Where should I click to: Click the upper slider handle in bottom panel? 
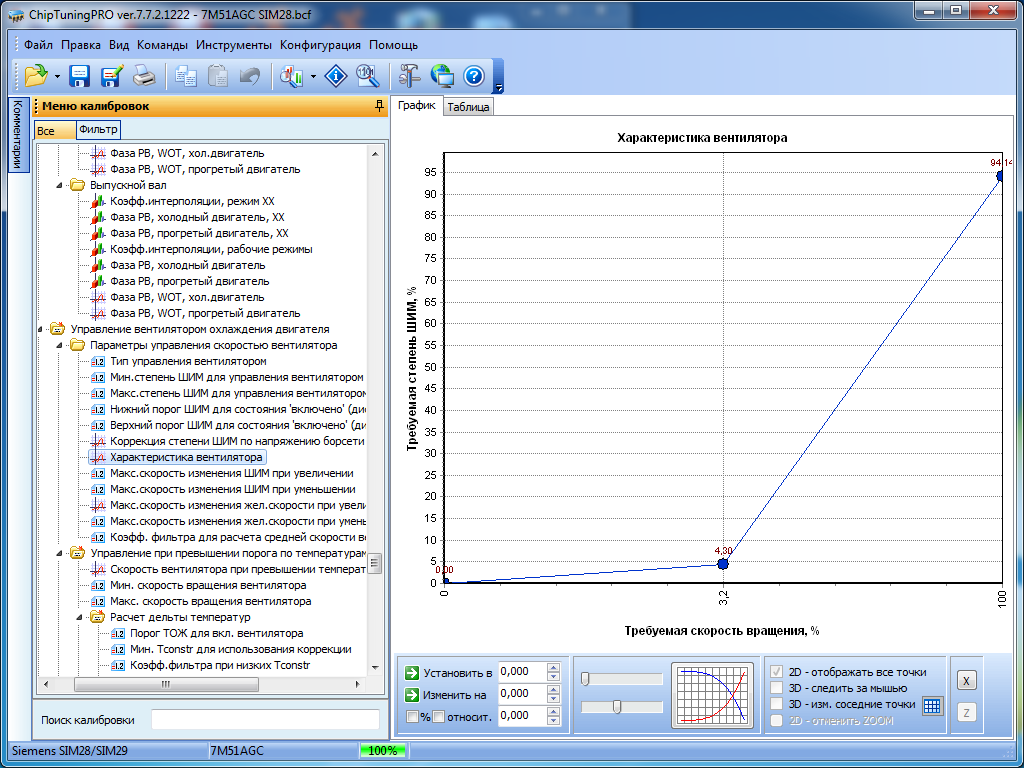[x=585, y=679]
